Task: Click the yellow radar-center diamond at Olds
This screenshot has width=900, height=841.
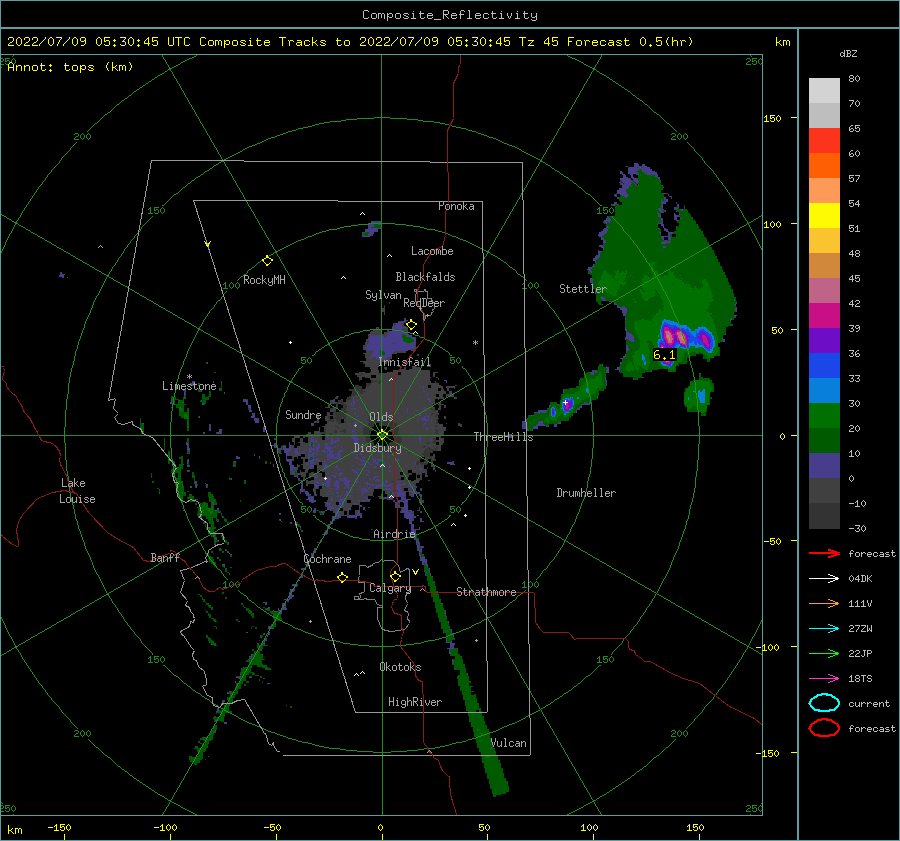Action: [382, 435]
